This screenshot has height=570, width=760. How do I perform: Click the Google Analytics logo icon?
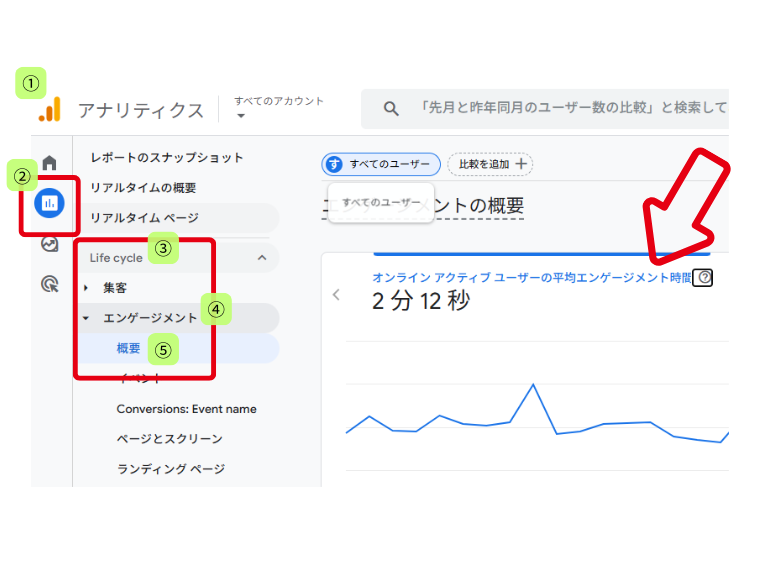click(x=50, y=109)
